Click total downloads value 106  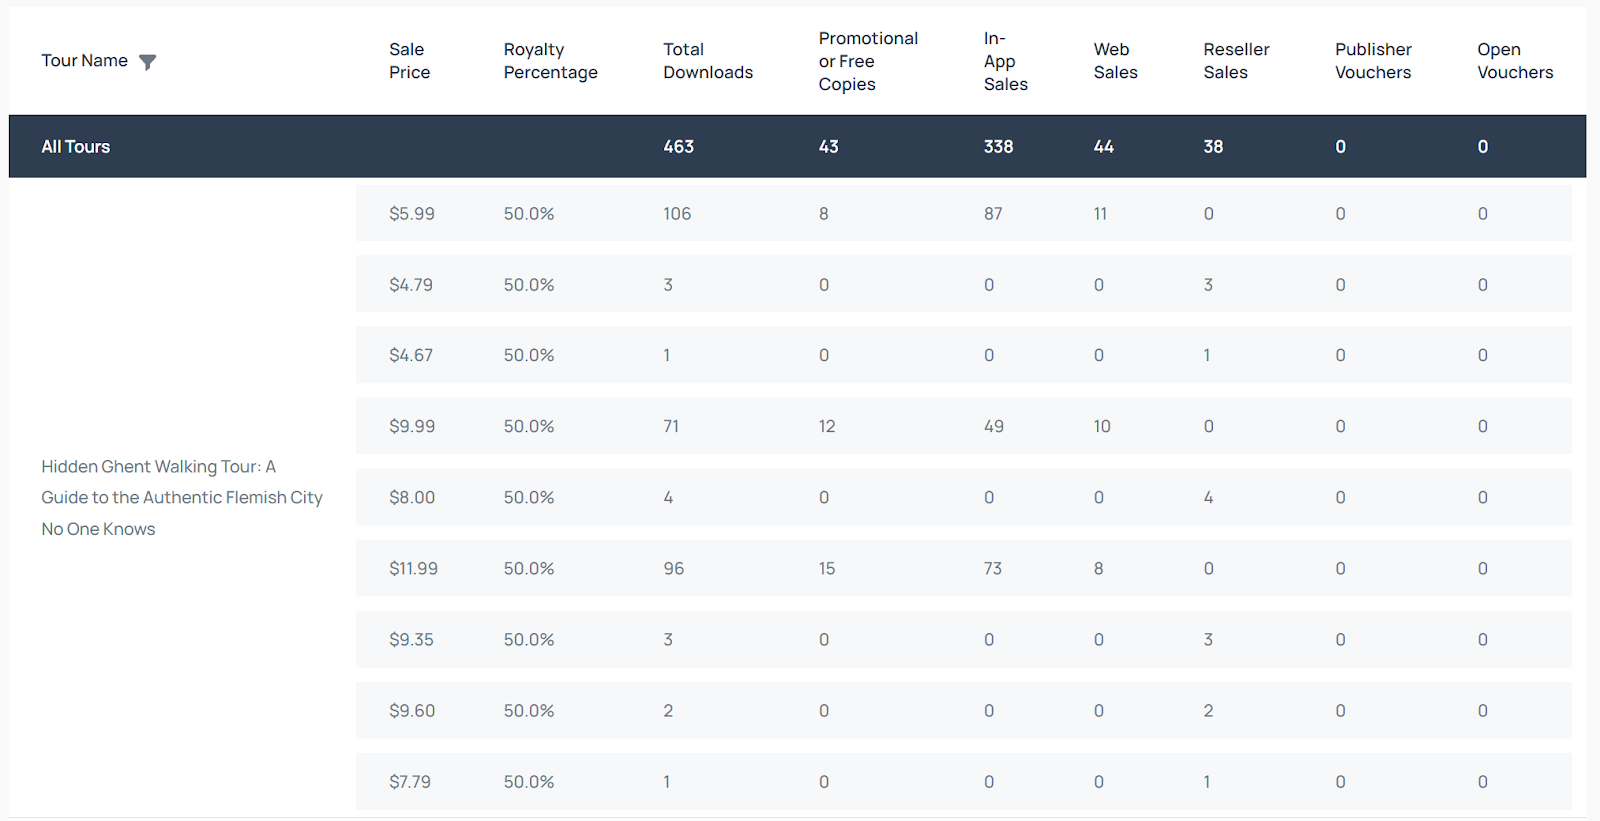point(677,214)
